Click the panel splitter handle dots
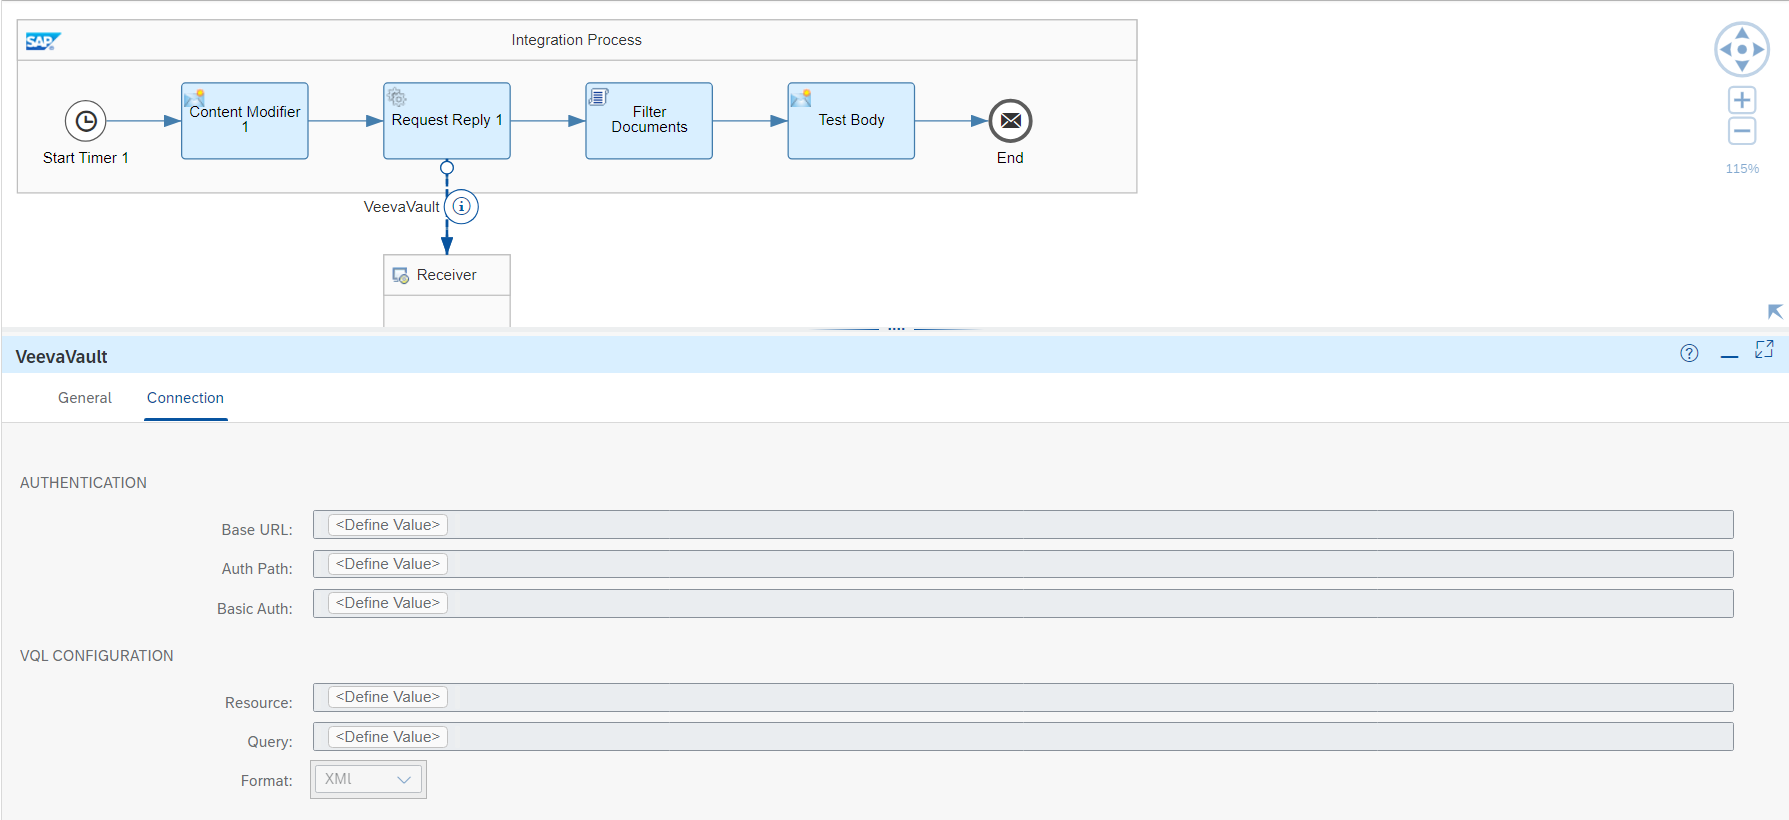Viewport: 1789px width, 820px height. pos(896,328)
